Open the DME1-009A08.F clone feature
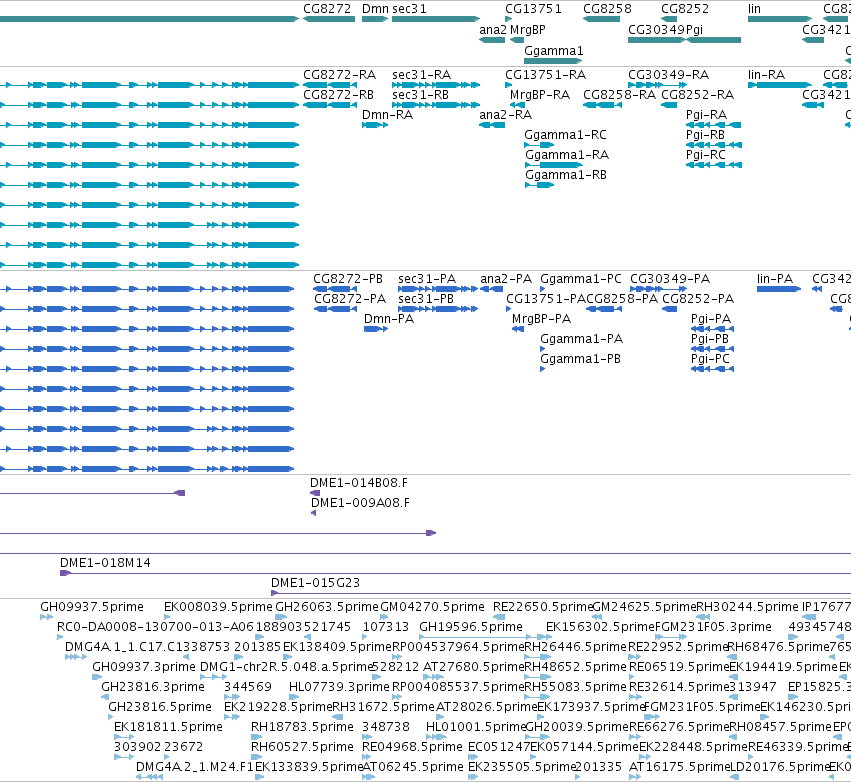 click(x=313, y=513)
